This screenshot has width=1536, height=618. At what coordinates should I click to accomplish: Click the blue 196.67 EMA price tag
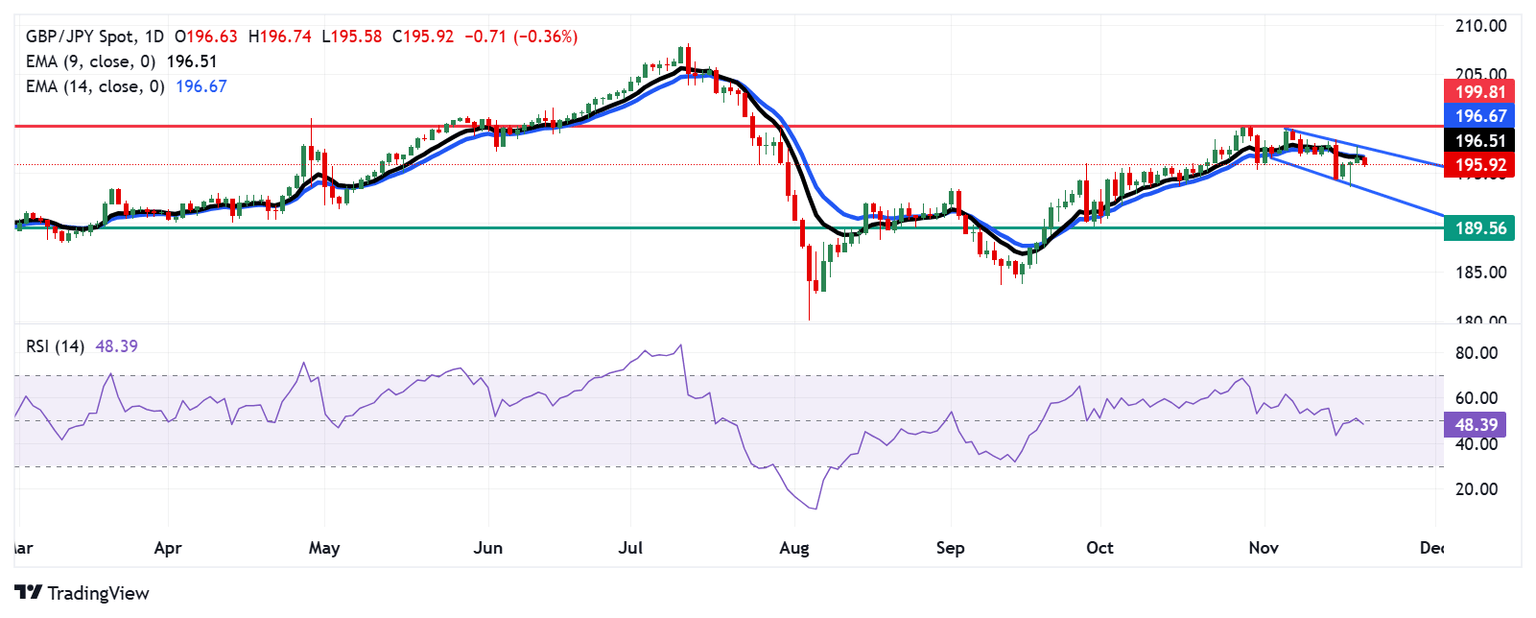[1481, 118]
